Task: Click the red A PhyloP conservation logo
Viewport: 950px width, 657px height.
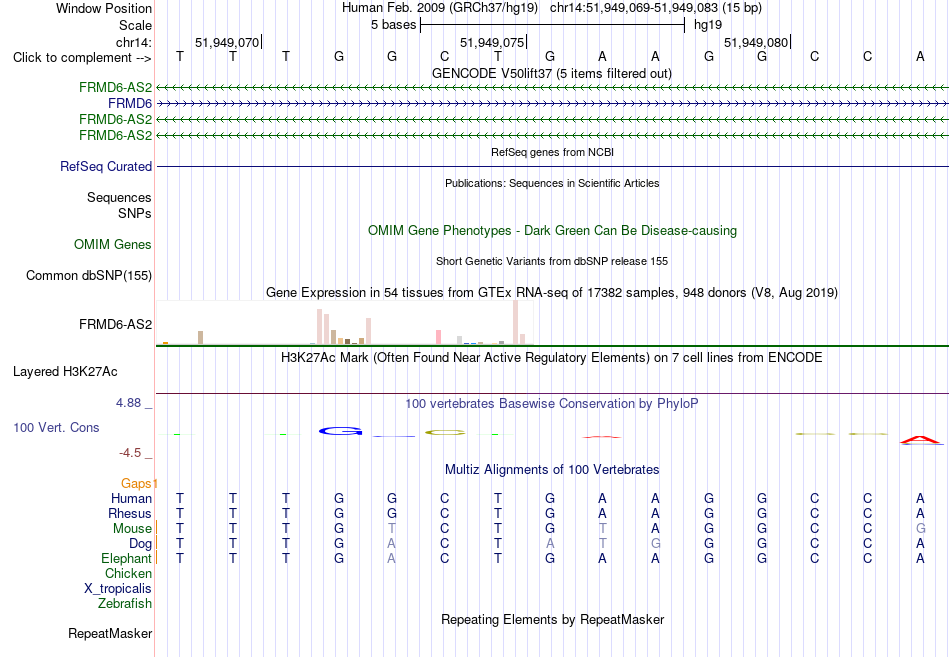Action: [x=920, y=440]
